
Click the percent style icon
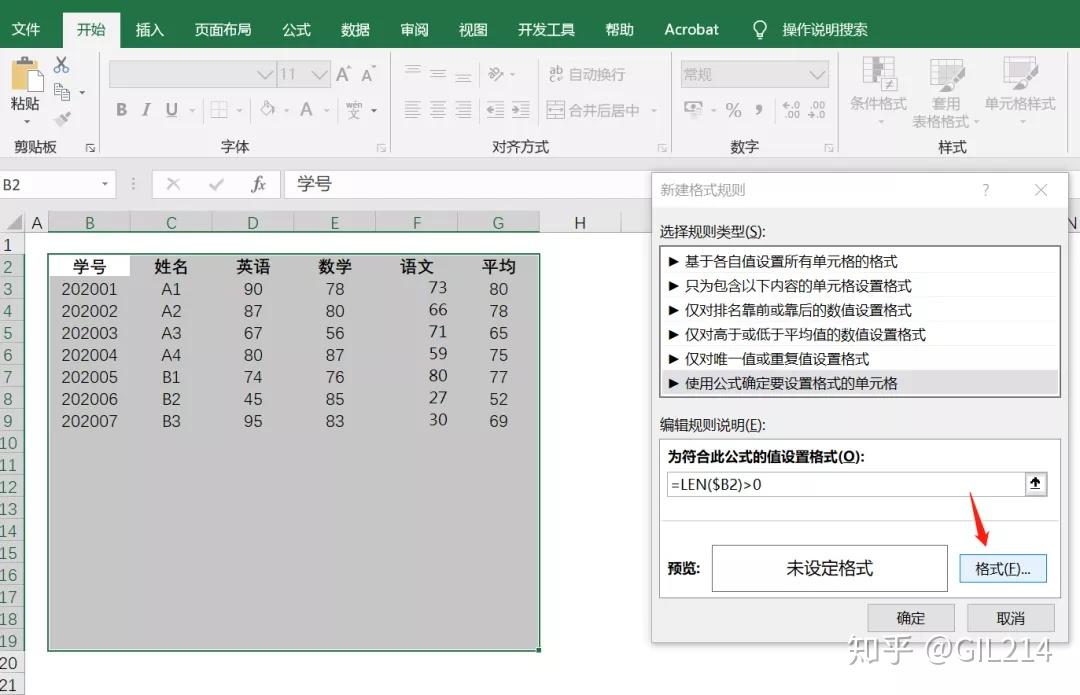tap(734, 110)
